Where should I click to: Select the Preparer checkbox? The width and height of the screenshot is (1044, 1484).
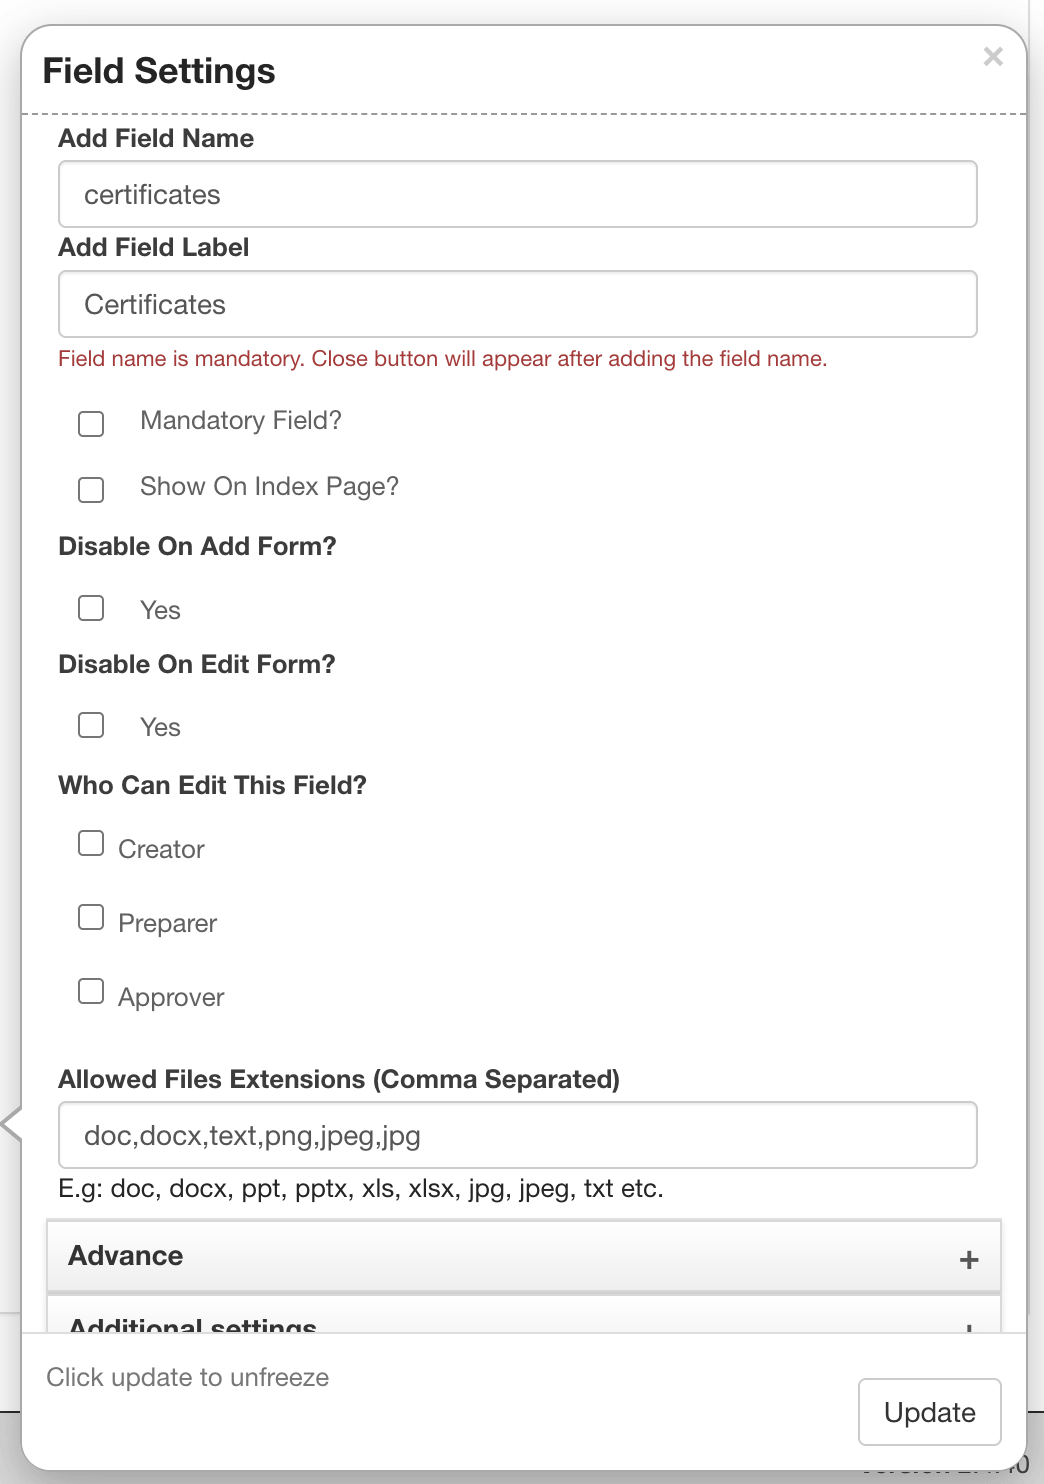coord(91,917)
